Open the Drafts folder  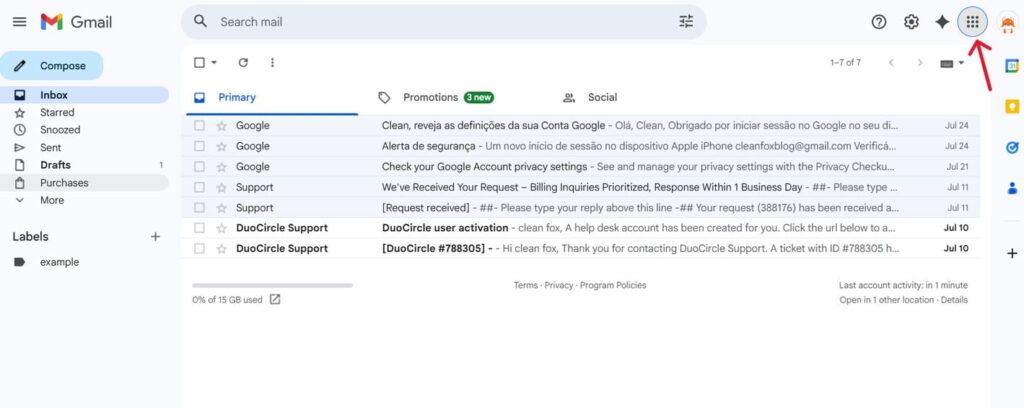84,165
